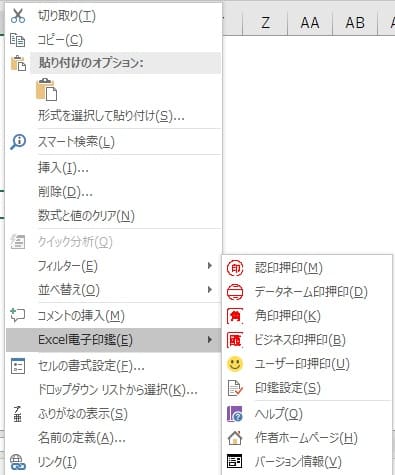Choose スマート検索(L)
Viewport: 395px width, 475px height.
(x=76, y=142)
